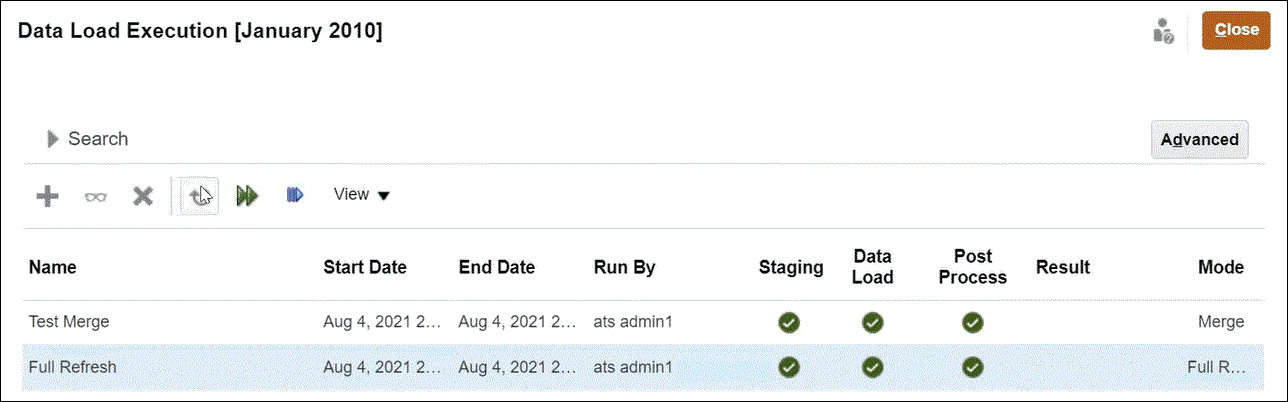Click the green double-arrow Run icon
Viewport: 1288px width, 402px height.
pyautogui.click(x=247, y=196)
